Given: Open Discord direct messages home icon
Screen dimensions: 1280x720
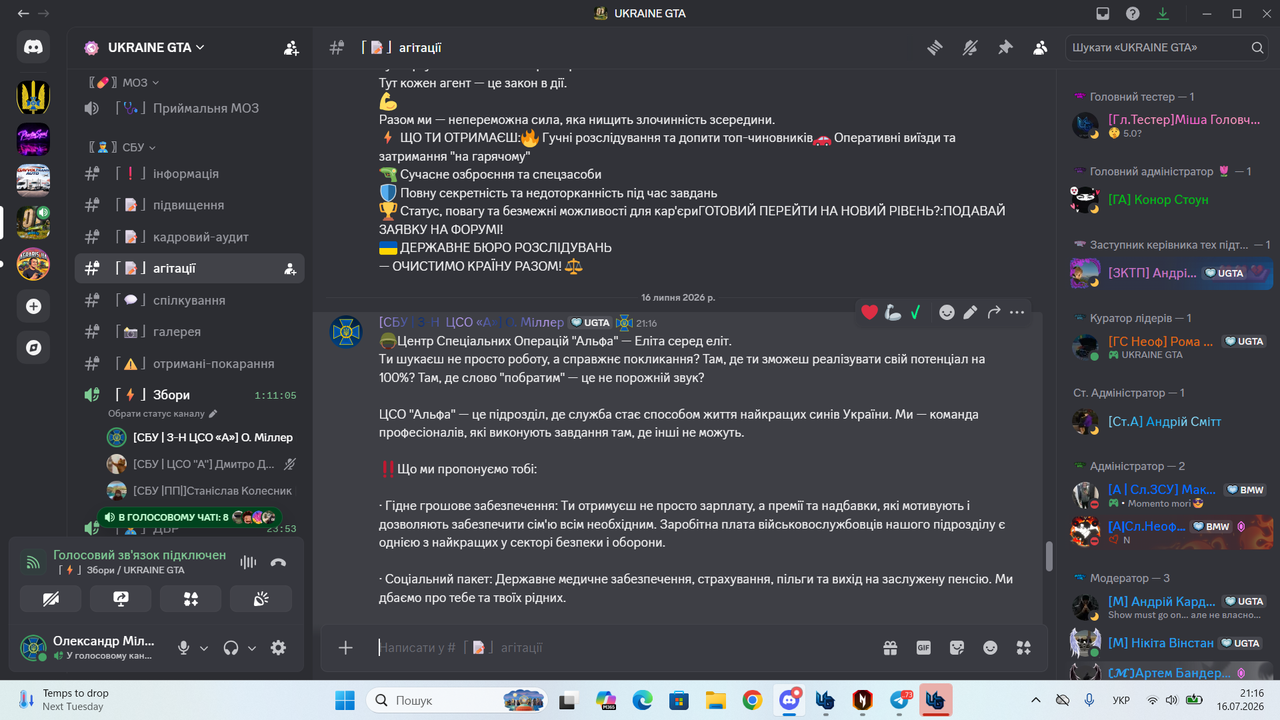Looking at the screenshot, I should point(33,47).
